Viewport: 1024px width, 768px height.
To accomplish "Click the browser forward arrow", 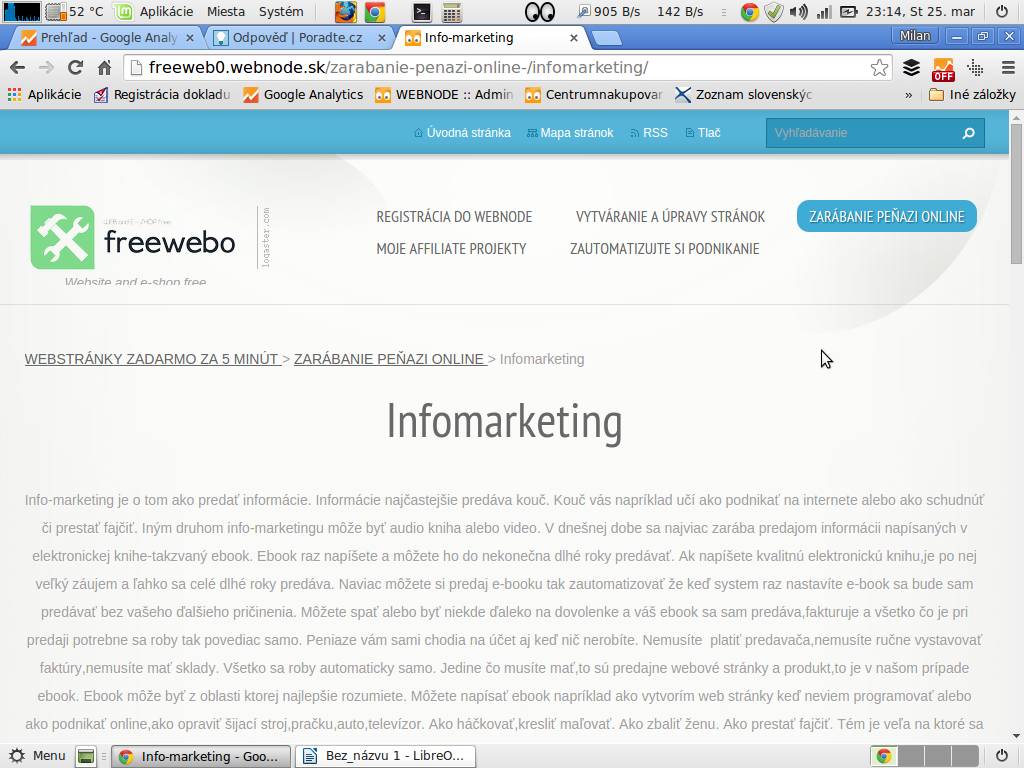I will pyautogui.click(x=46, y=67).
